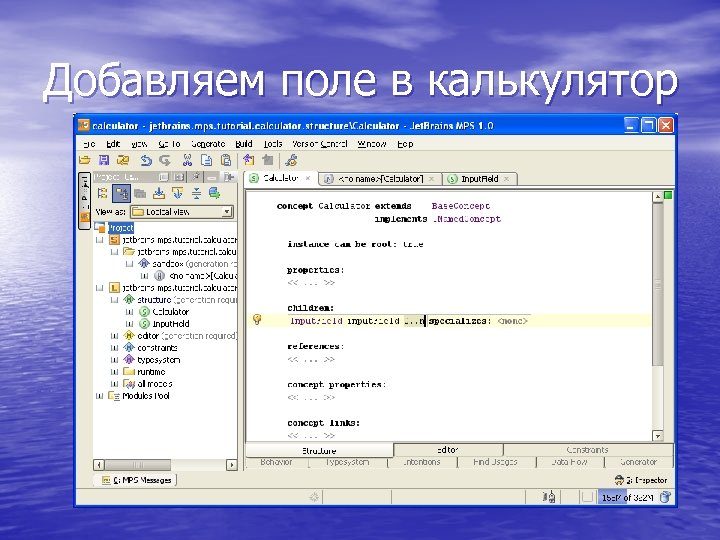The width and height of the screenshot is (720, 540).
Task: Expand the editor model node
Action: [x=115, y=336]
